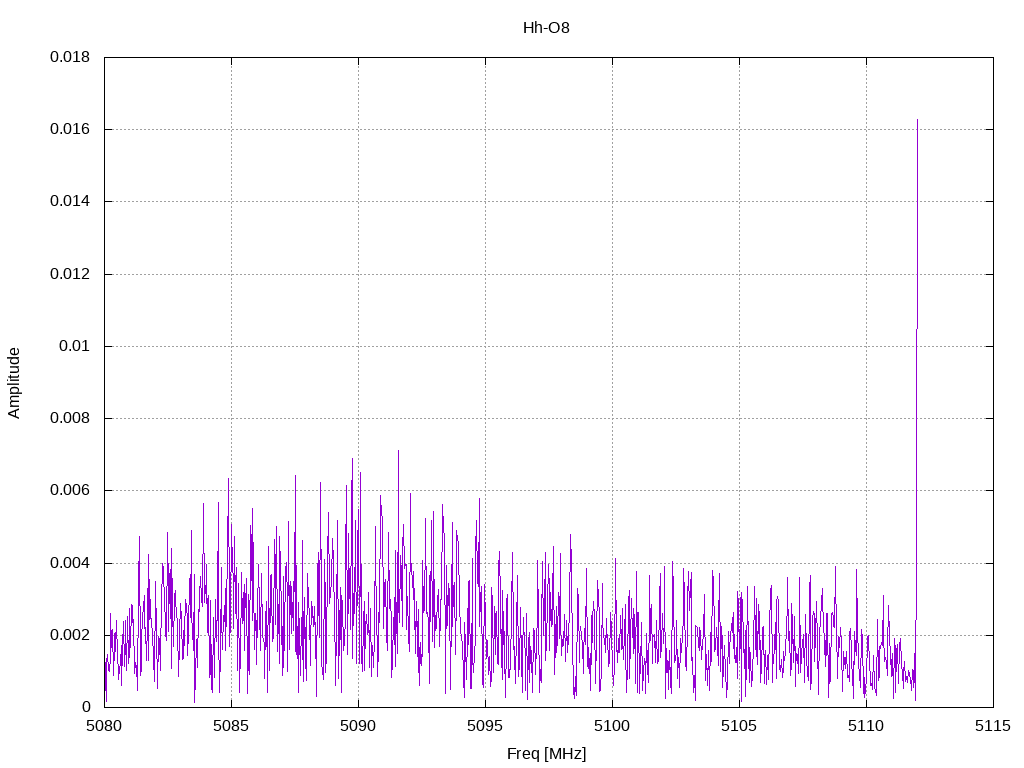Image resolution: width=1024 pixels, height=768 pixels.
Task: Click the 0.016 y-axis tick label
Action: 70,129
